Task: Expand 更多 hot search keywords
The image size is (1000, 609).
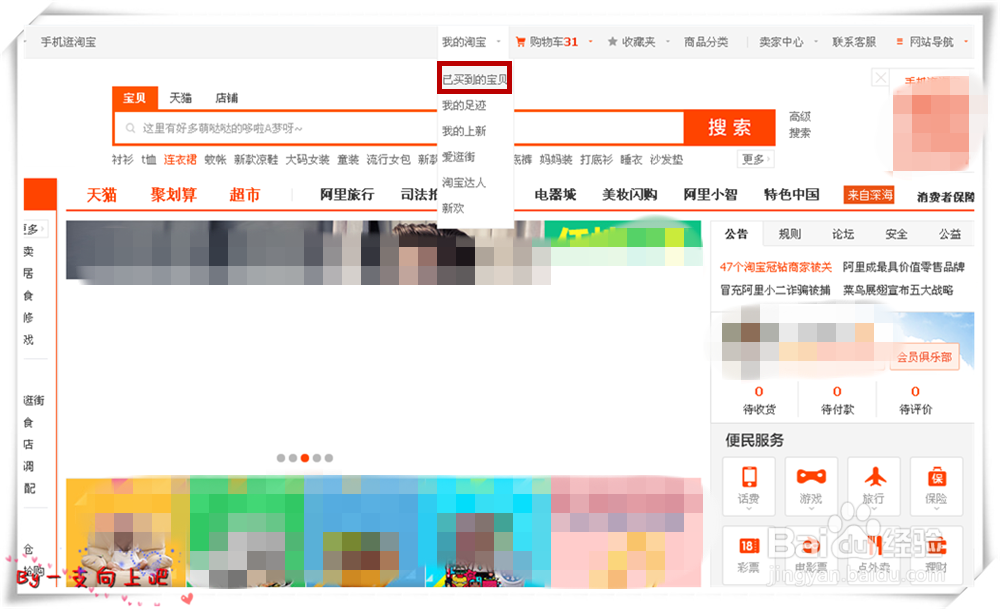Action: click(x=756, y=159)
